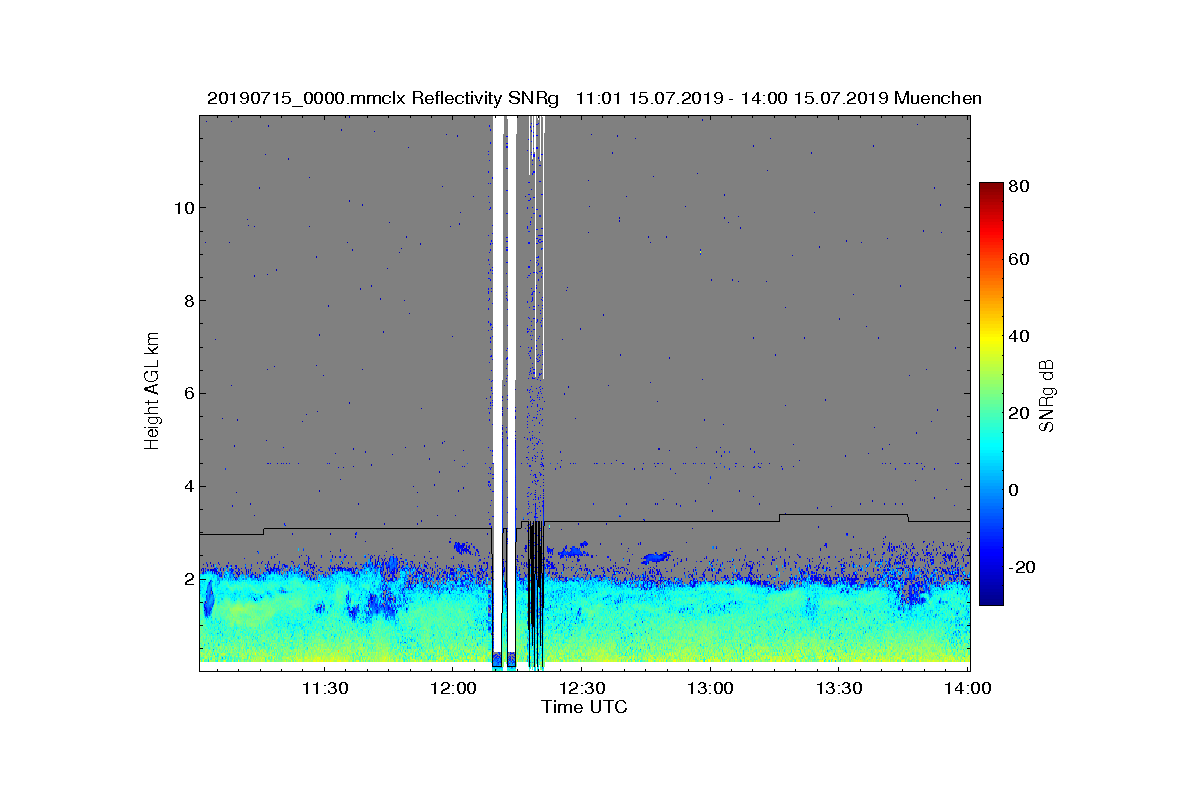The height and width of the screenshot is (800, 1200).
Task: Click the SNRg color scale bar
Action: [991, 394]
